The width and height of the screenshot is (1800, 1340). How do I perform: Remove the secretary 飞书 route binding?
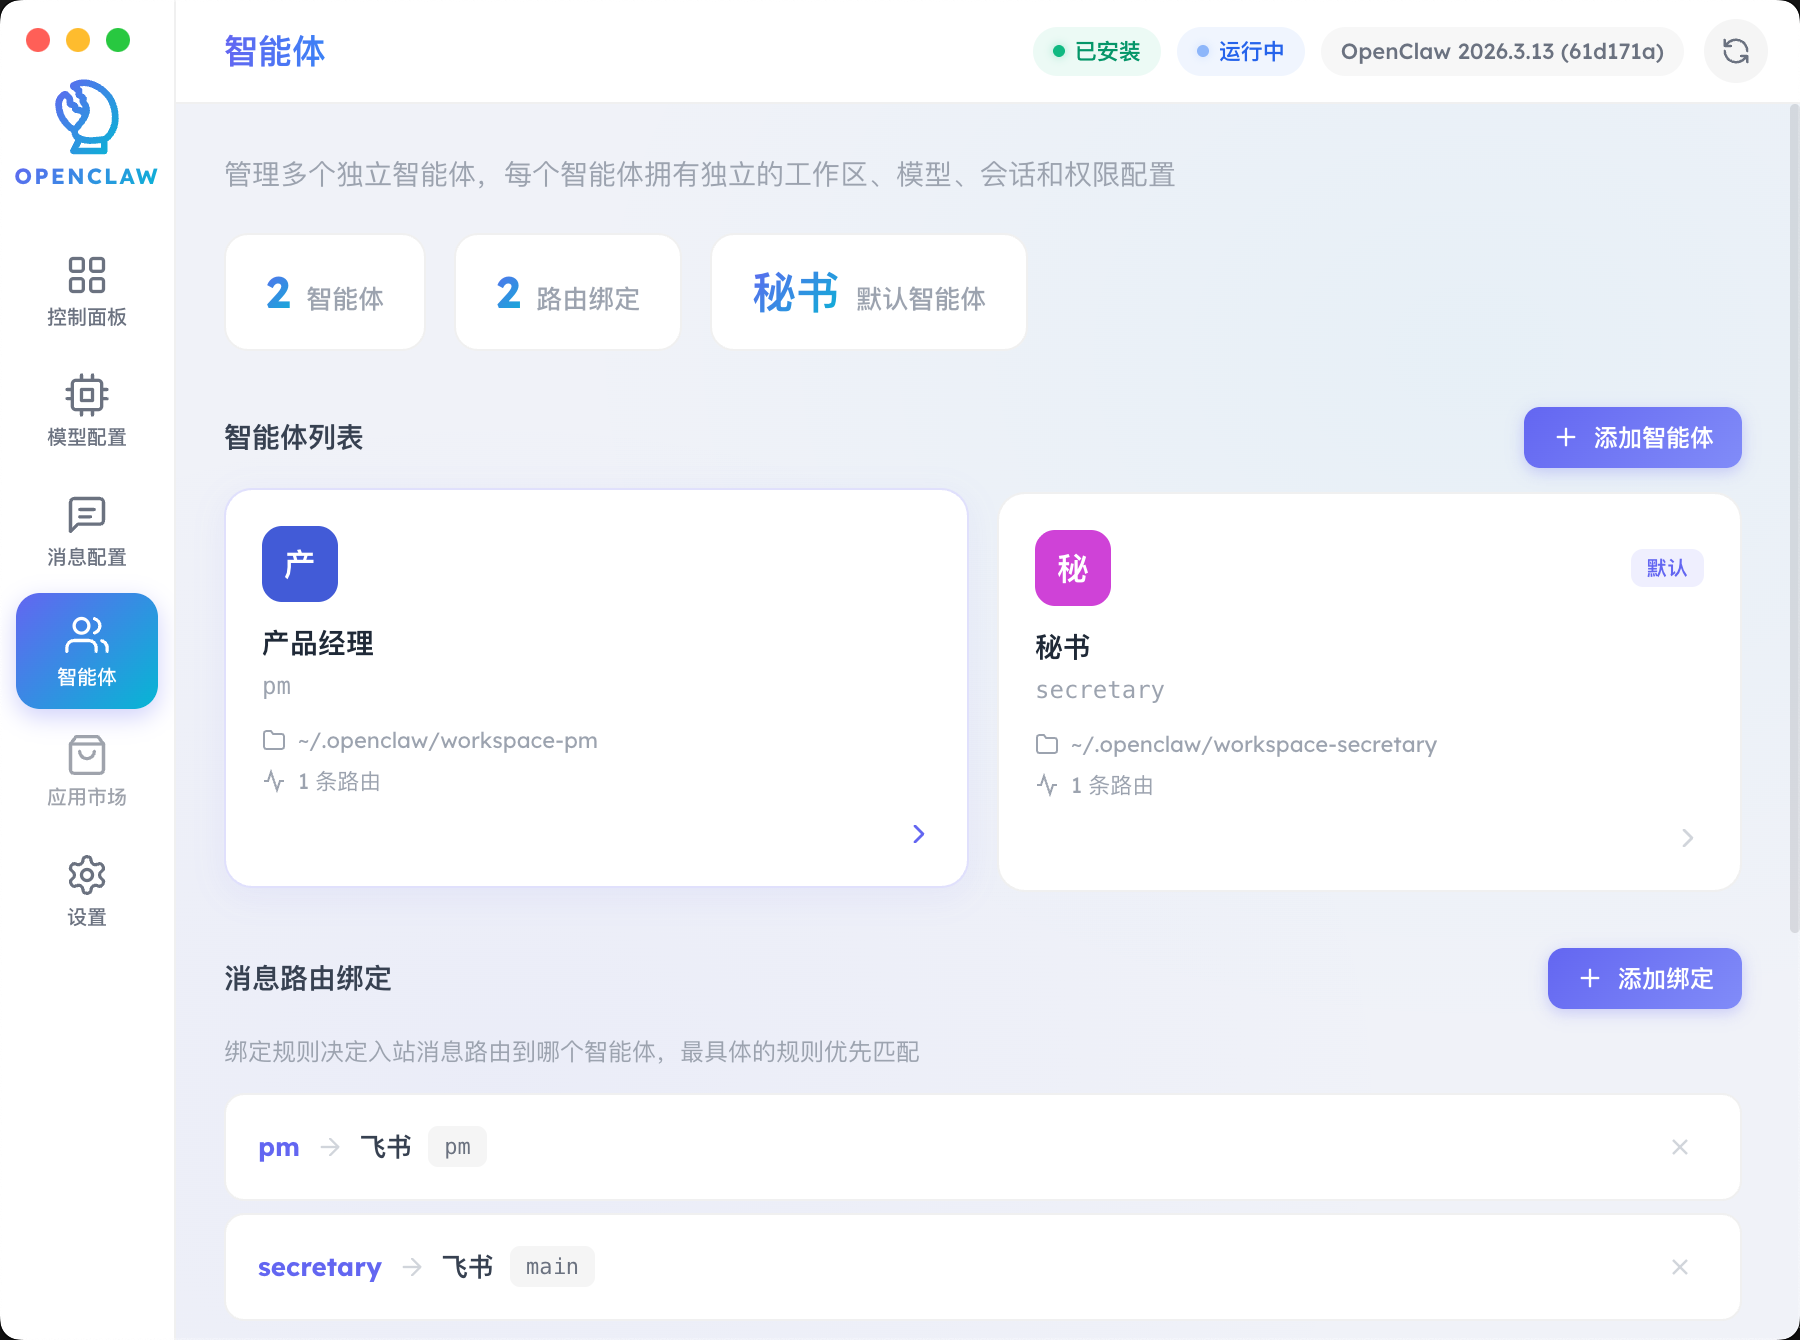(1680, 1267)
